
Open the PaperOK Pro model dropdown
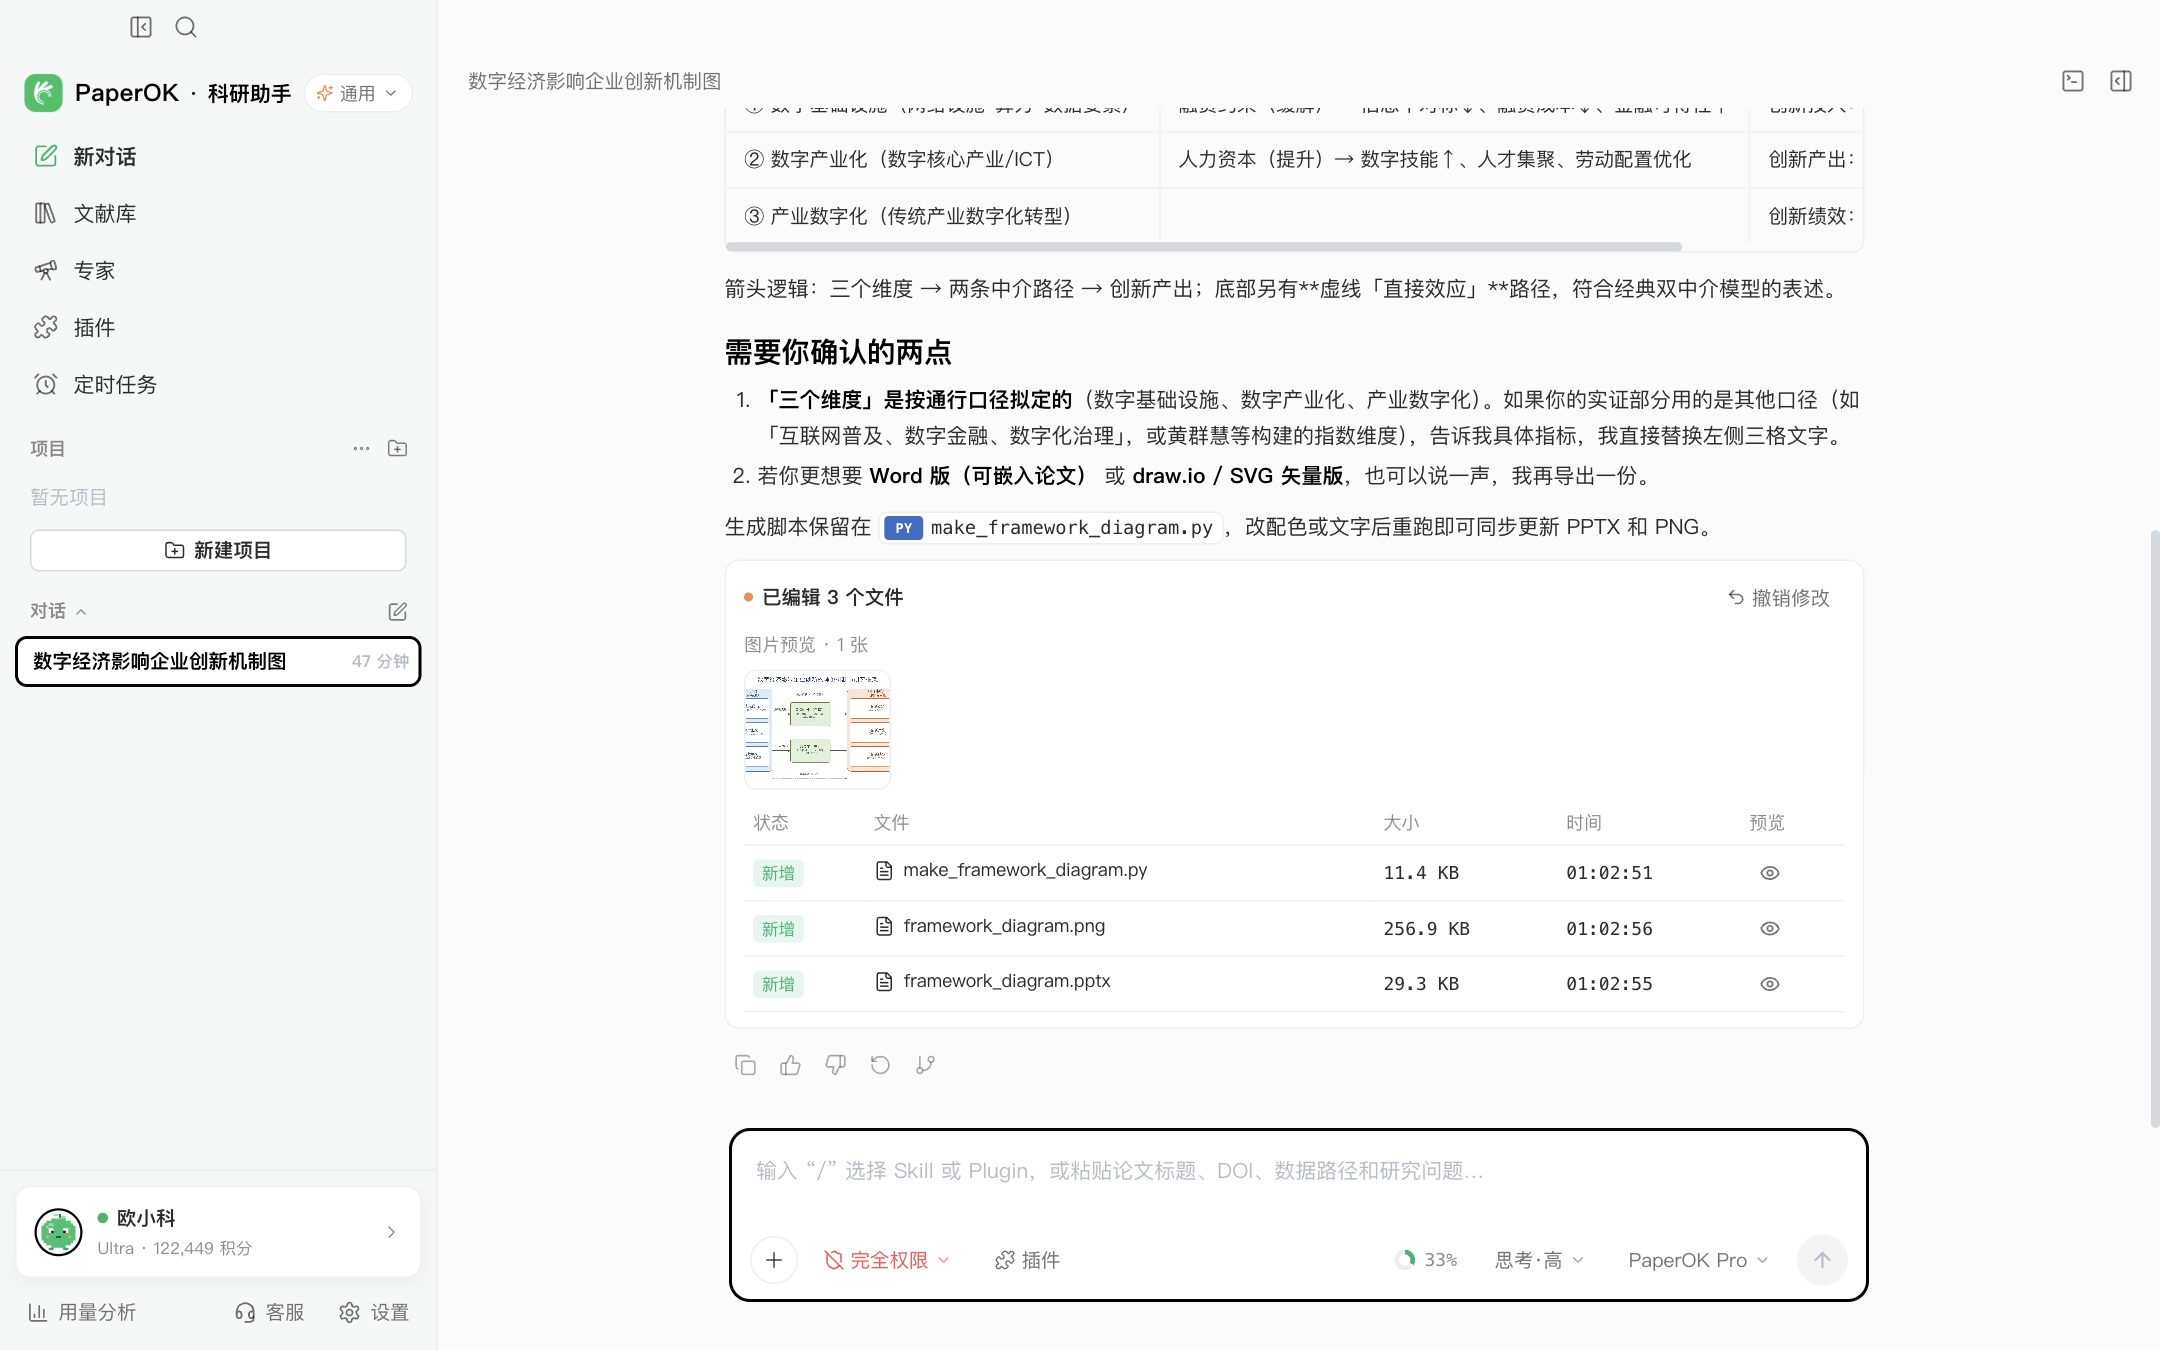click(1698, 1260)
